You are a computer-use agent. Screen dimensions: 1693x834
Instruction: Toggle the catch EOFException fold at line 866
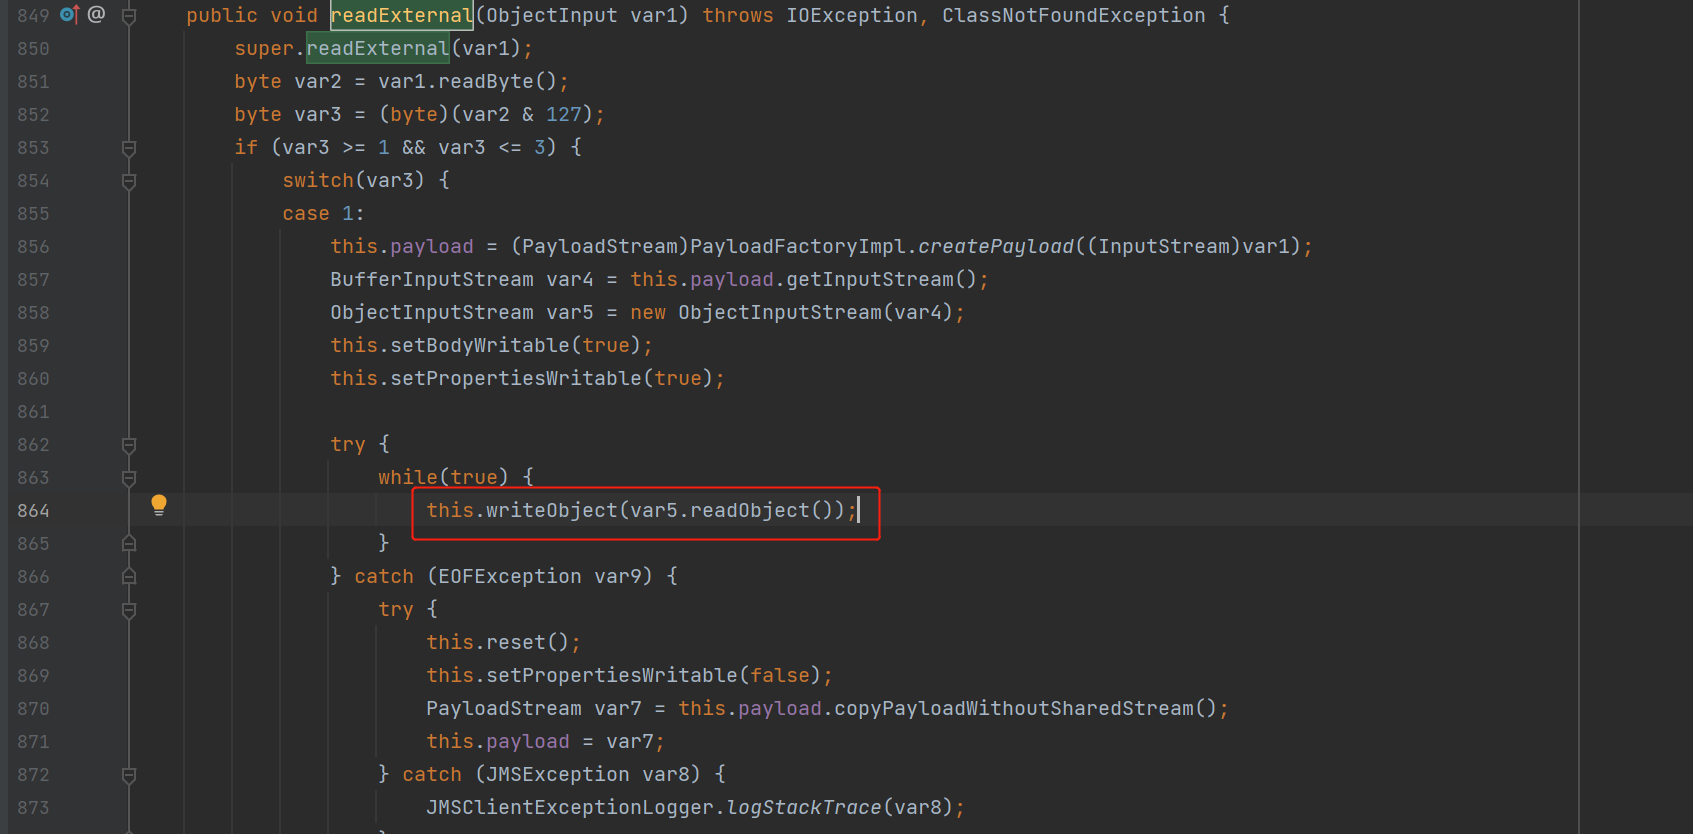pos(129,576)
